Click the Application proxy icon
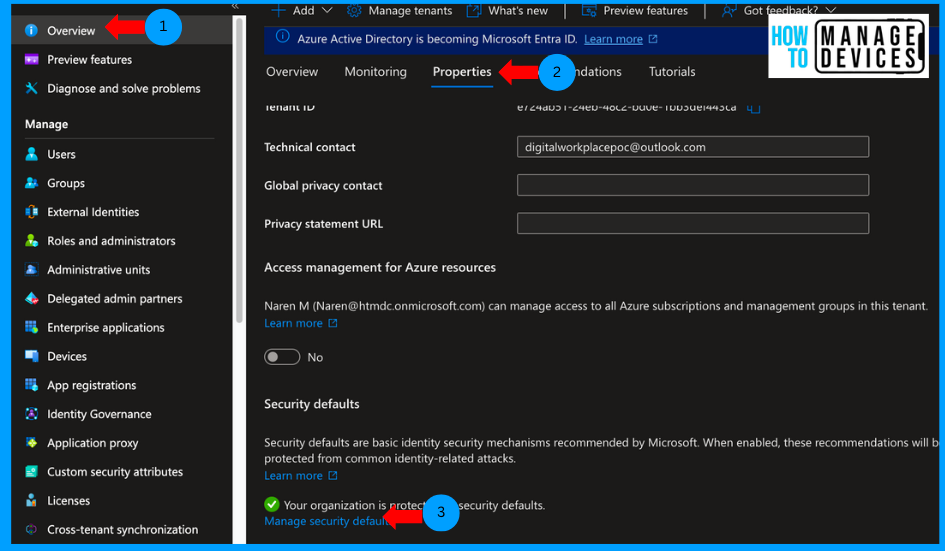This screenshot has height=551, width=945. tap(31, 443)
